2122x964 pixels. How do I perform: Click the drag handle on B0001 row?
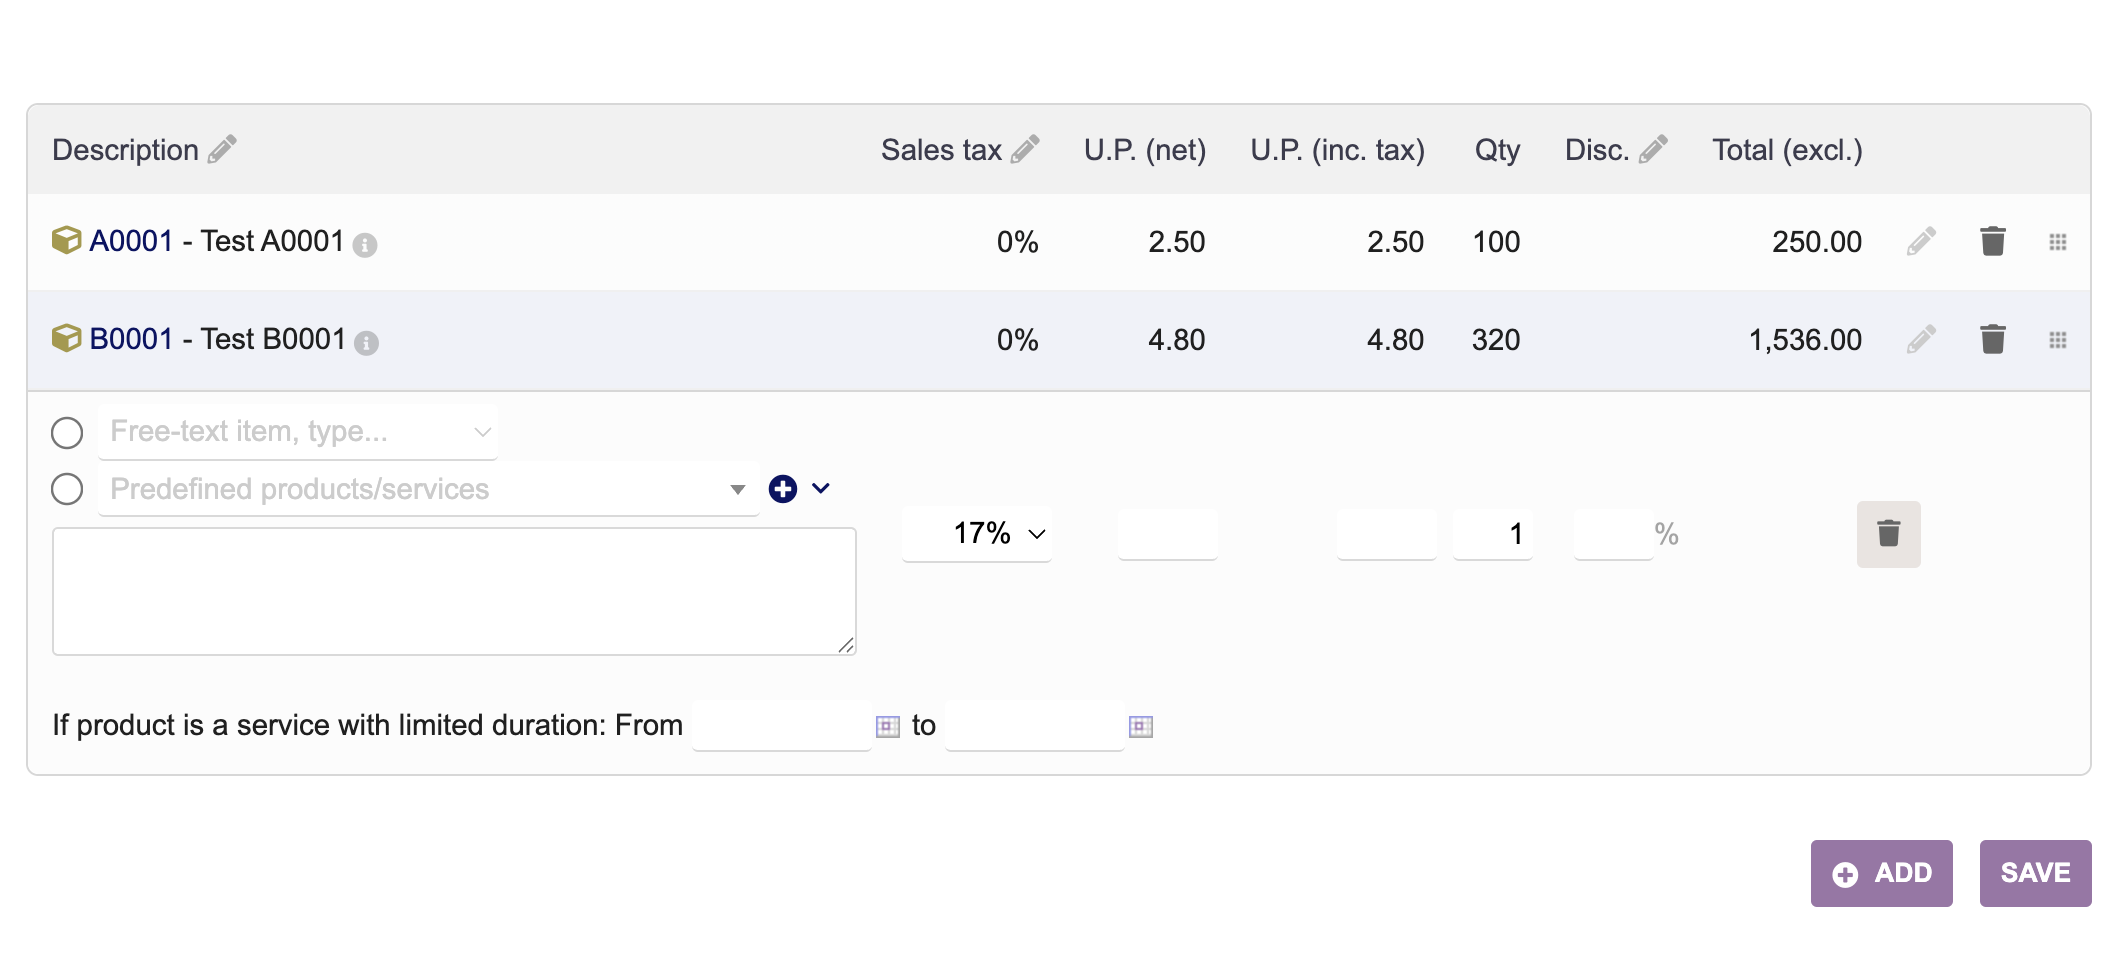pyautogui.click(x=2057, y=340)
